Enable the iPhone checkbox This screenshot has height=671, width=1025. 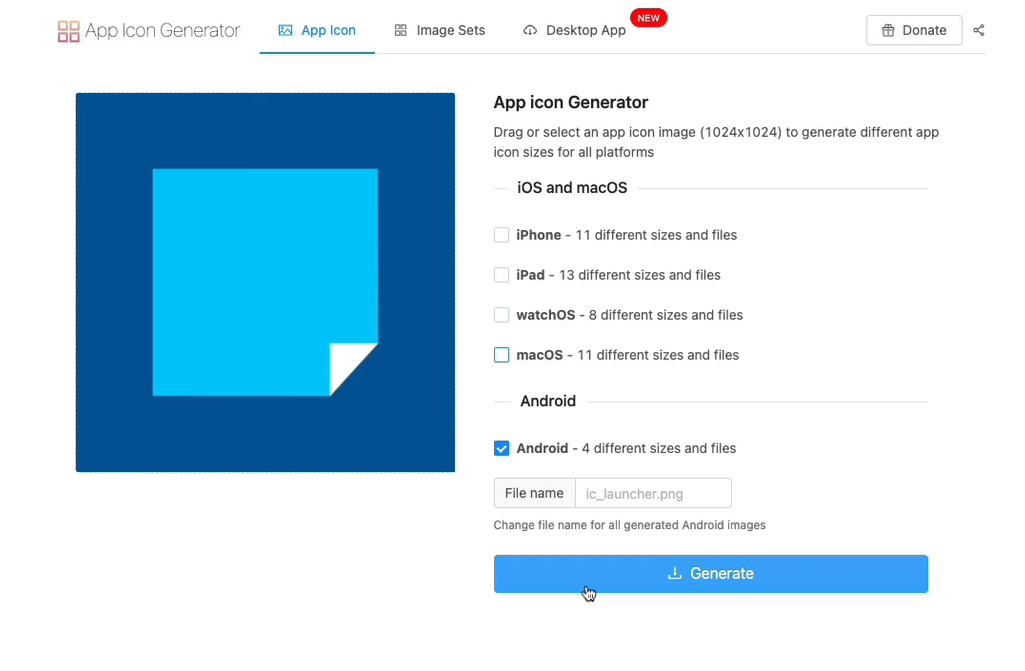tap(502, 235)
